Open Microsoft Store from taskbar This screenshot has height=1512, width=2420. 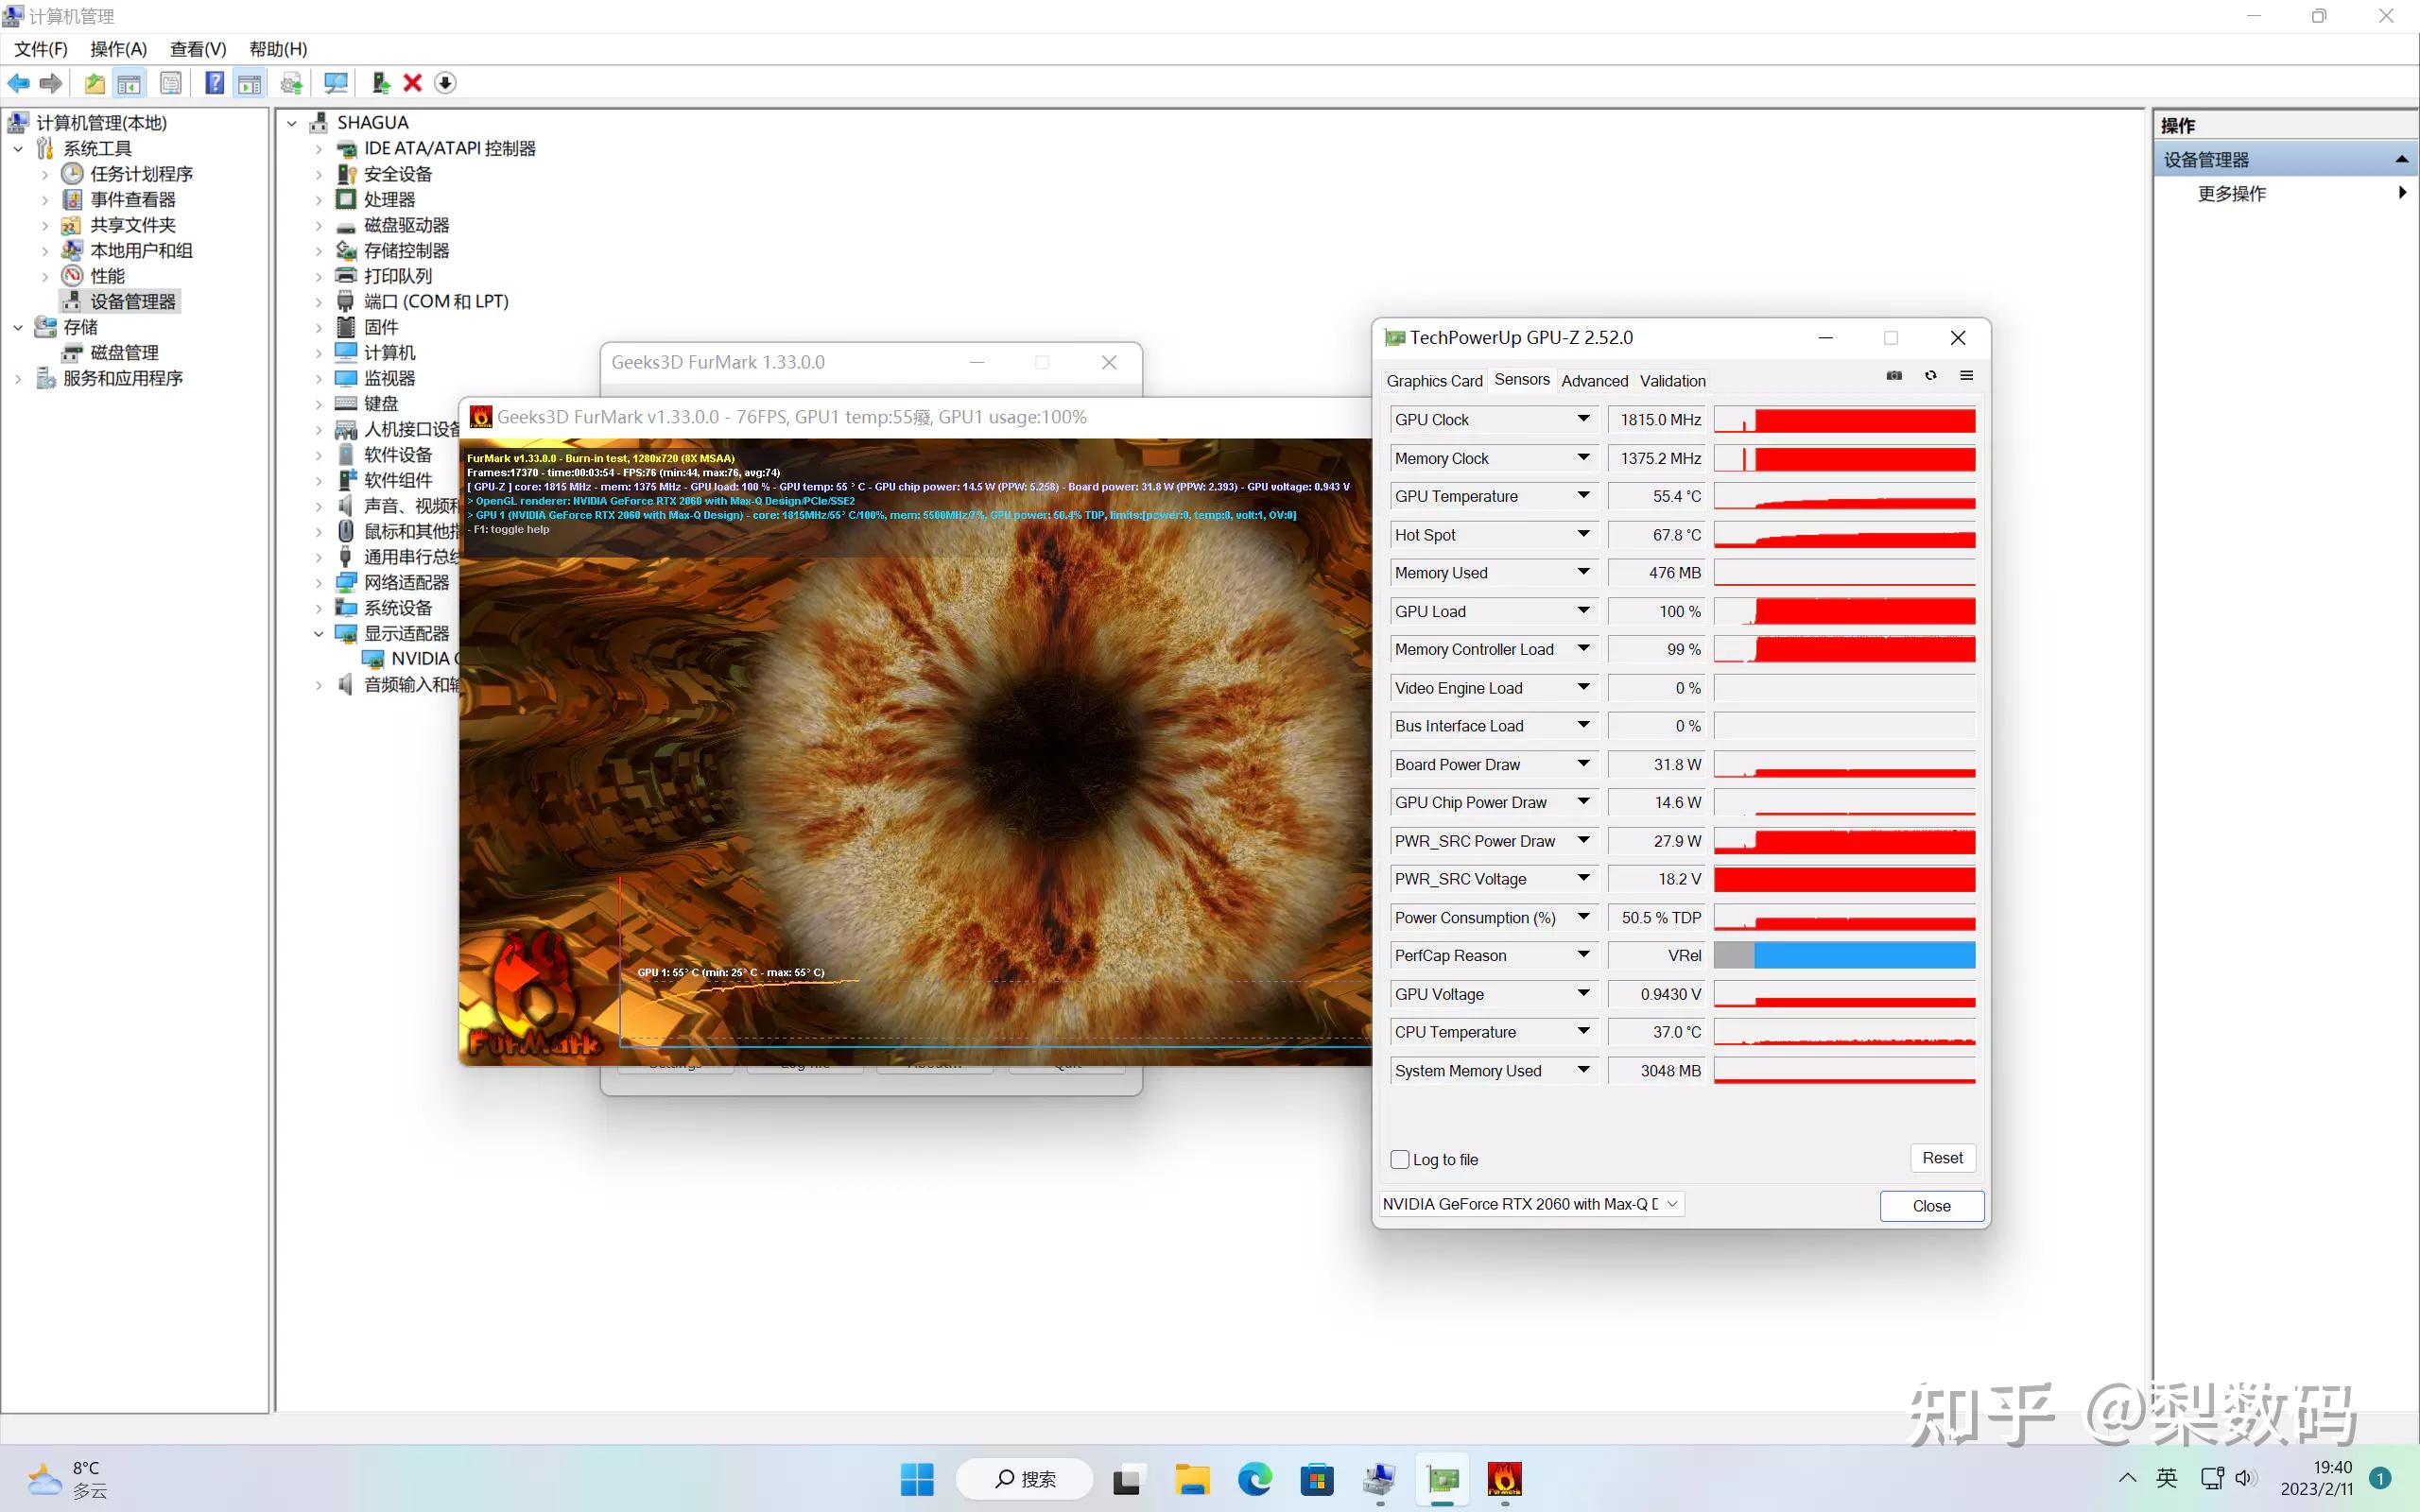[1317, 1479]
